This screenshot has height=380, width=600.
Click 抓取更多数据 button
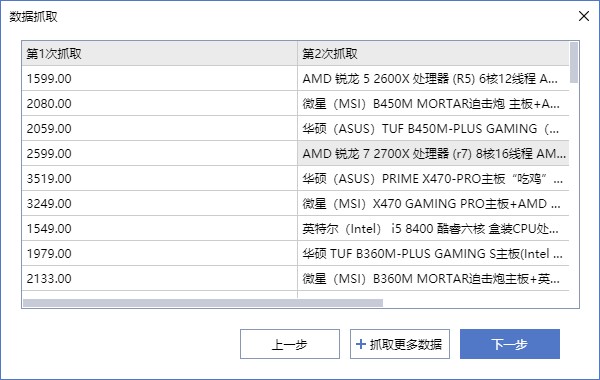click(x=399, y=344)
